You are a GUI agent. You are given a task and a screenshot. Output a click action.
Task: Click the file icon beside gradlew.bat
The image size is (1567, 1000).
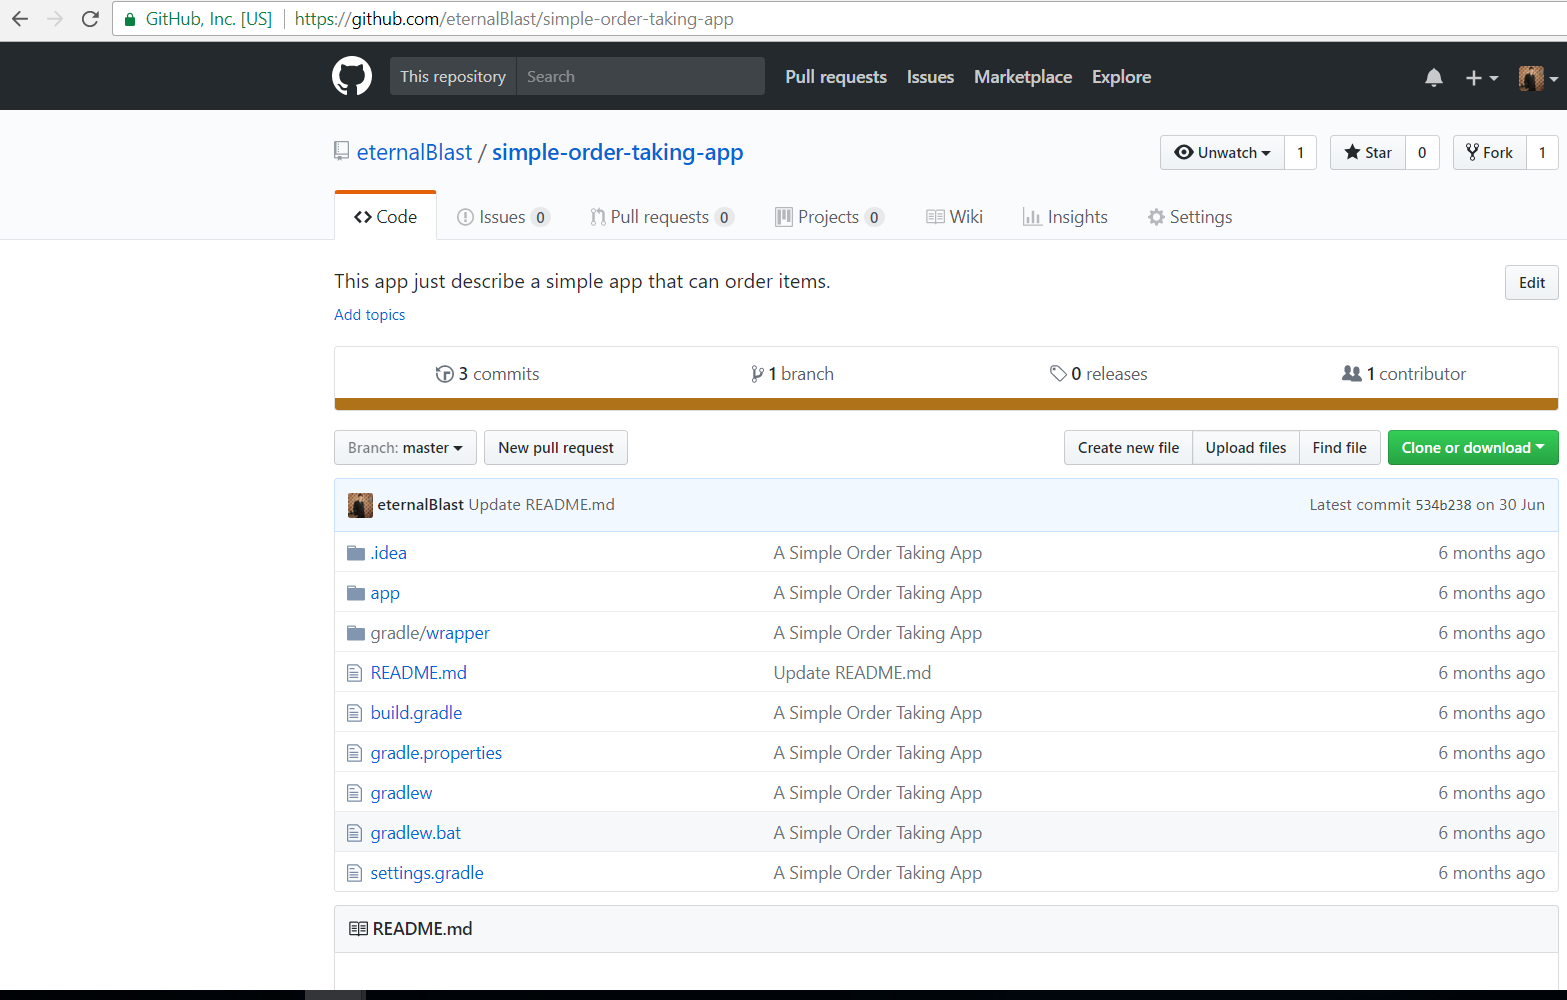pyautogui.click(x=354, y=833)
